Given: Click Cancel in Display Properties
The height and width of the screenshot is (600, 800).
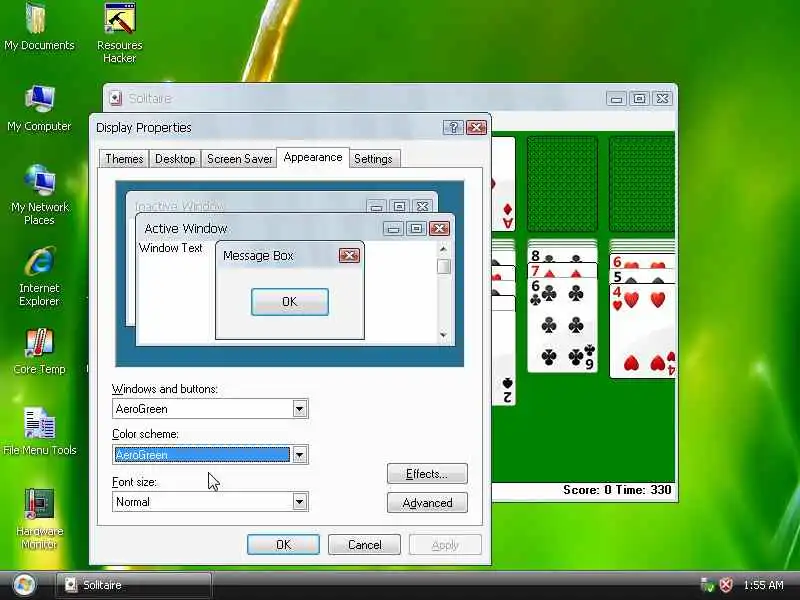Looking at the screenshot, I should pos(364,544).
